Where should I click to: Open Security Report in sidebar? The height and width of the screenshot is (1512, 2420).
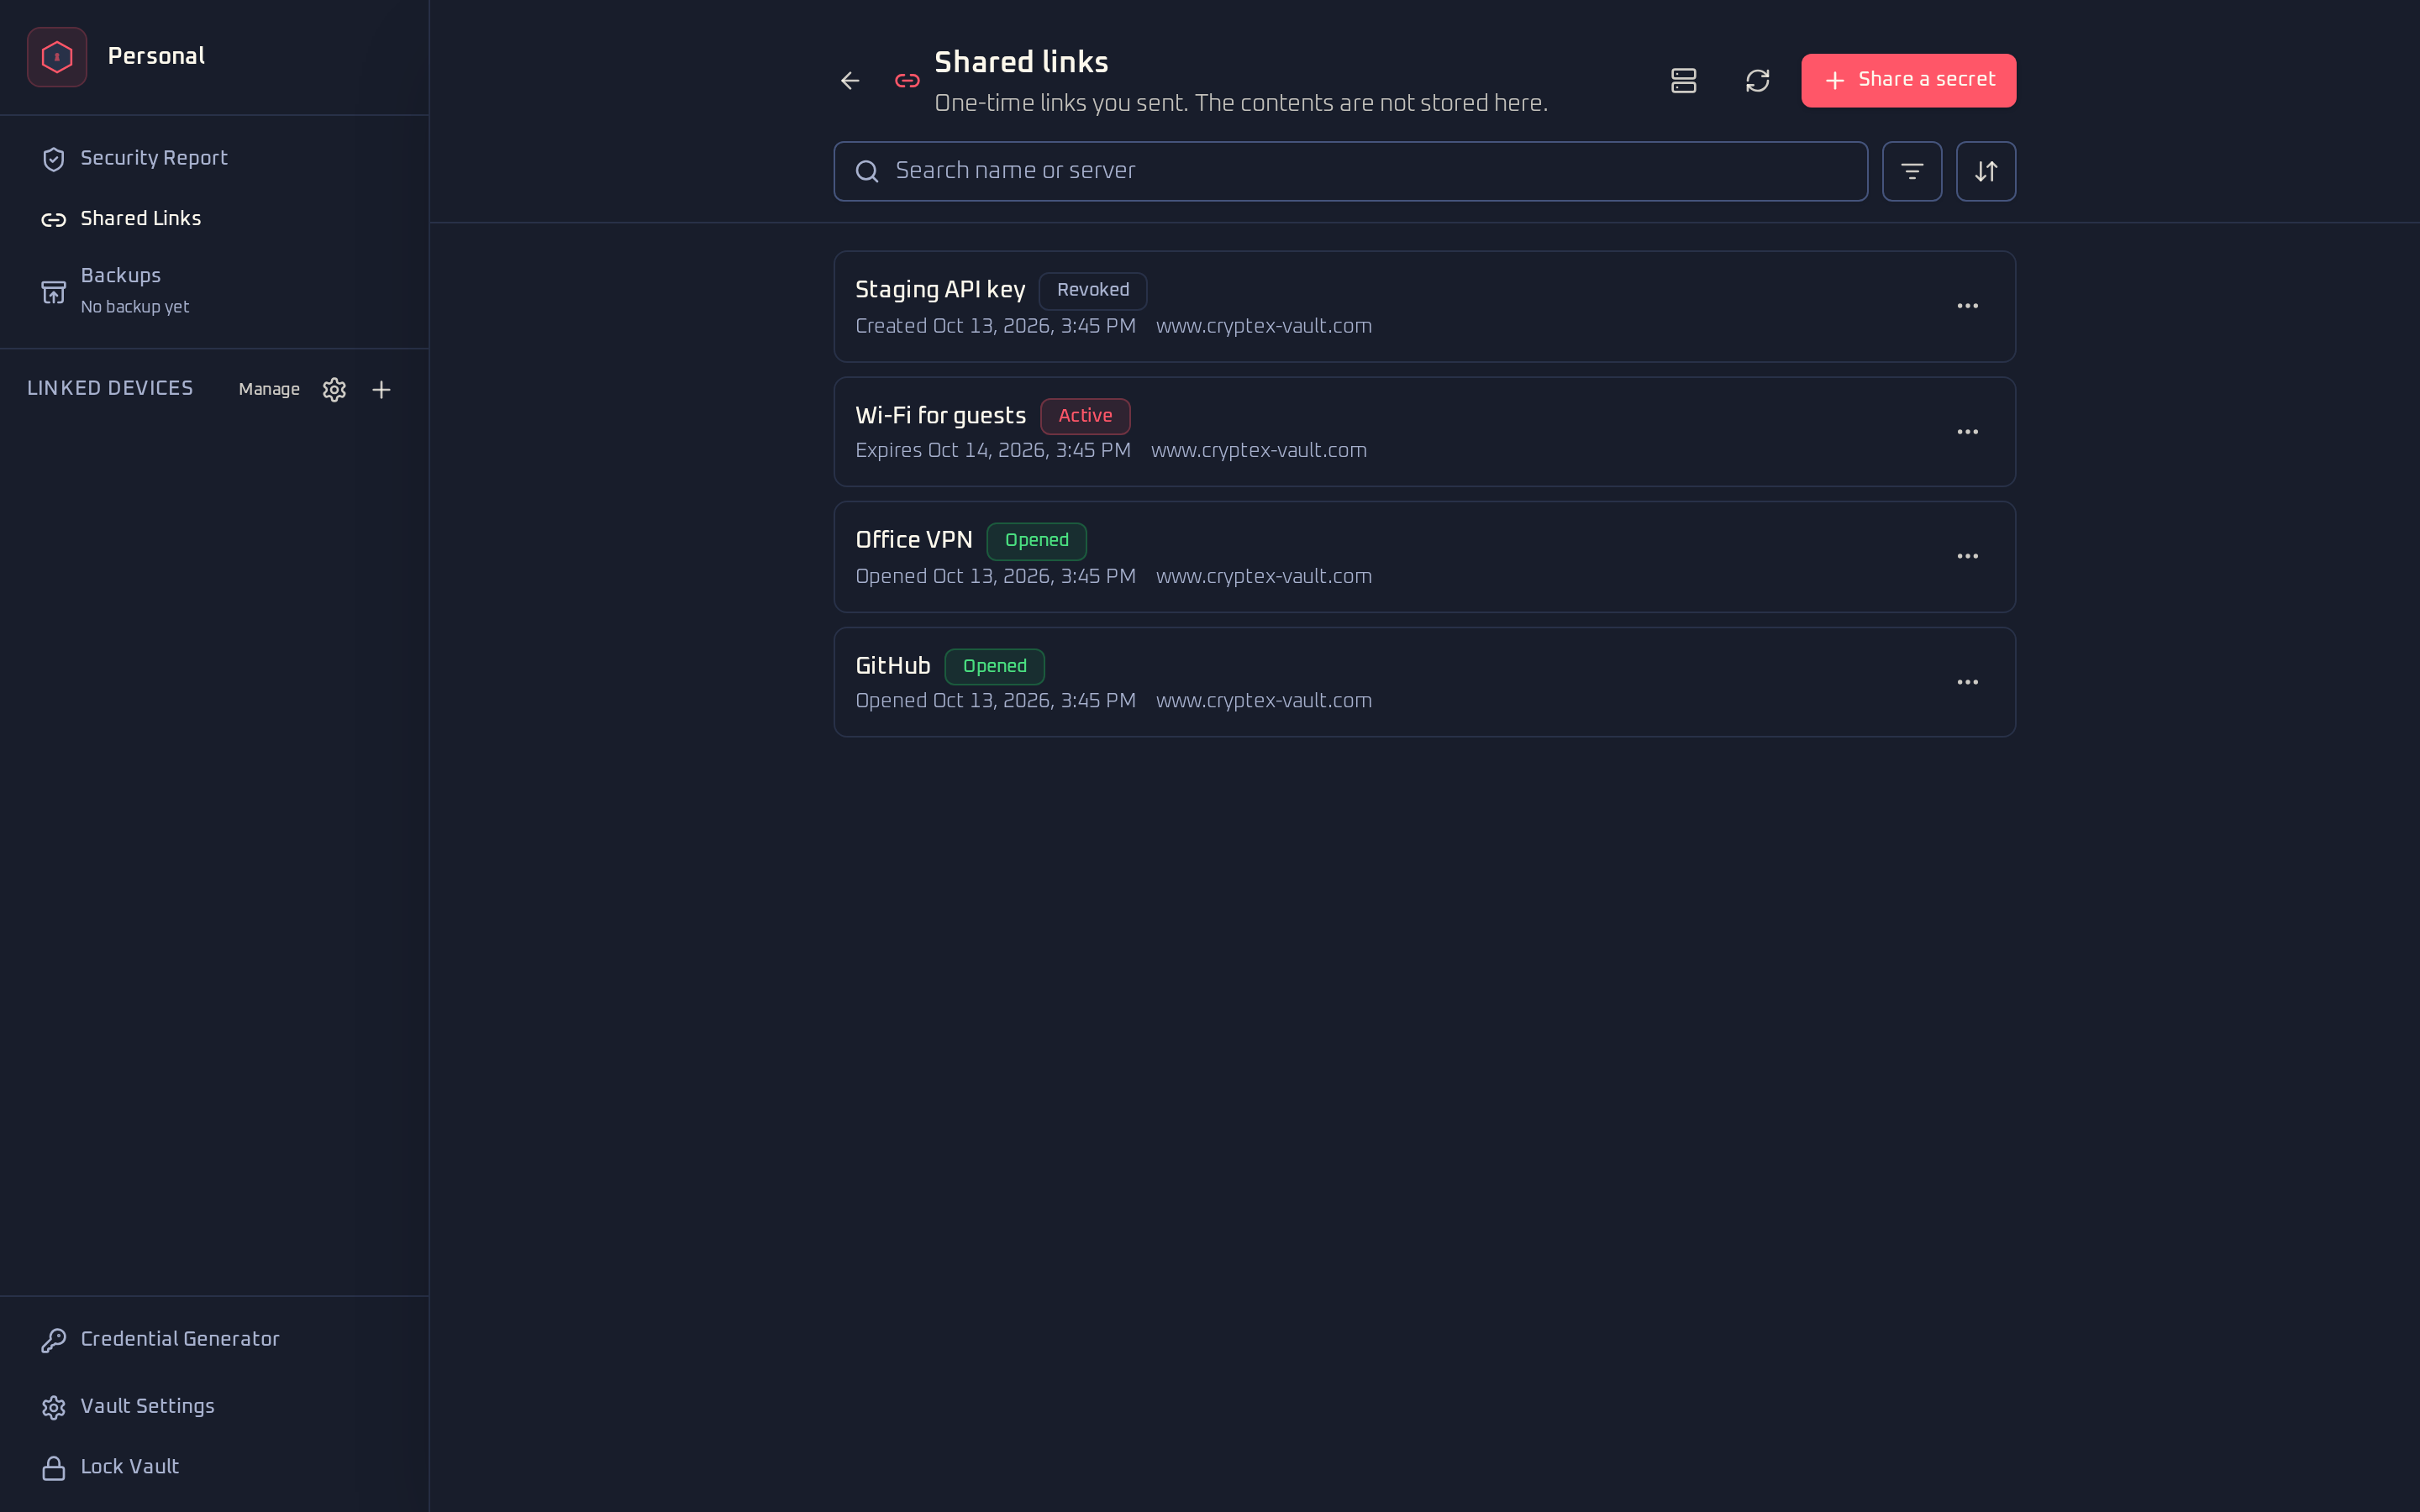pyautogui.click(x=214, y=158)
